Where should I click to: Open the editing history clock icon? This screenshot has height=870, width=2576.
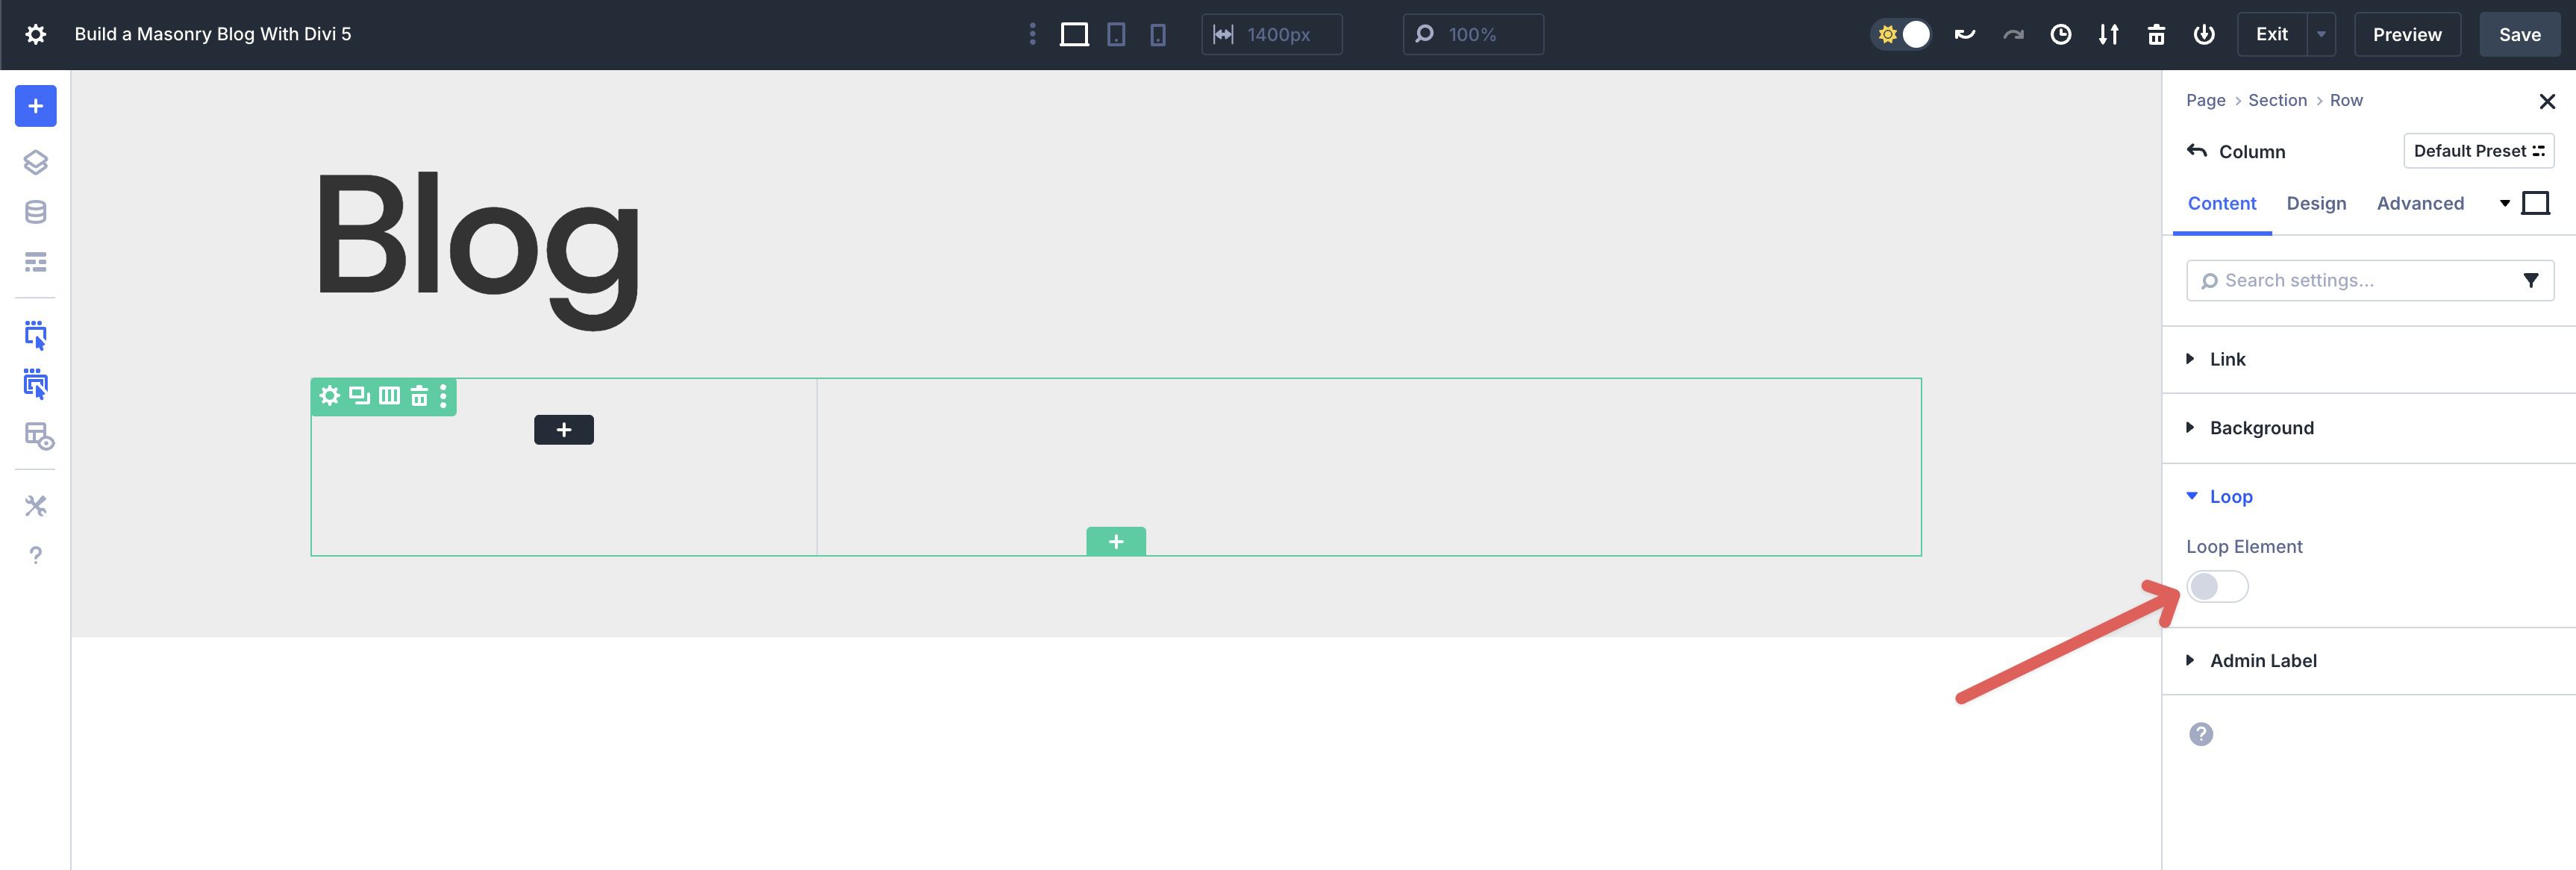(2061, 33)
